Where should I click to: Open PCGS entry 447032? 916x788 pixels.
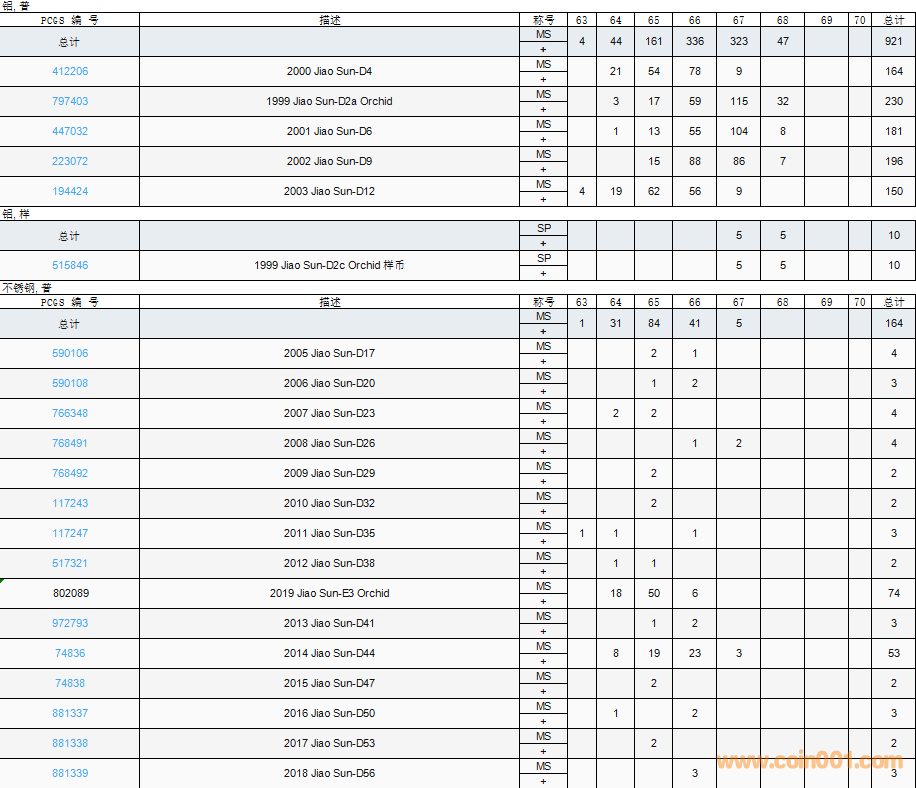[70, 132]
